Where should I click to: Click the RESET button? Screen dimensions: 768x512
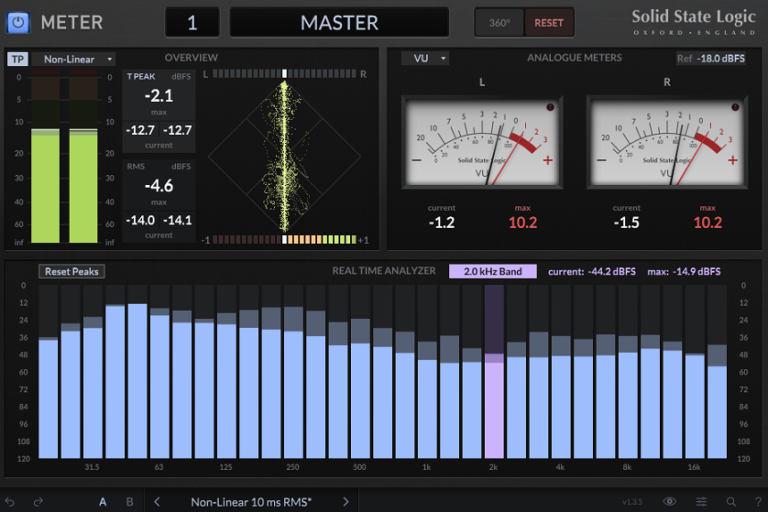[x=549, y=23]
